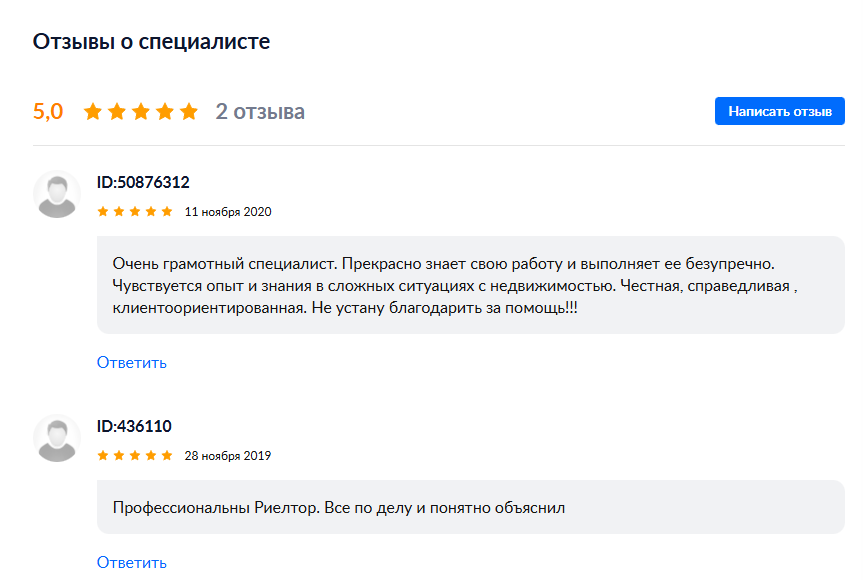Image resolution: width=863 pixels, height=580 pixels.
Task: Click the profile avatar of reviewer ID:50876312
Action: tap(55, 194)
